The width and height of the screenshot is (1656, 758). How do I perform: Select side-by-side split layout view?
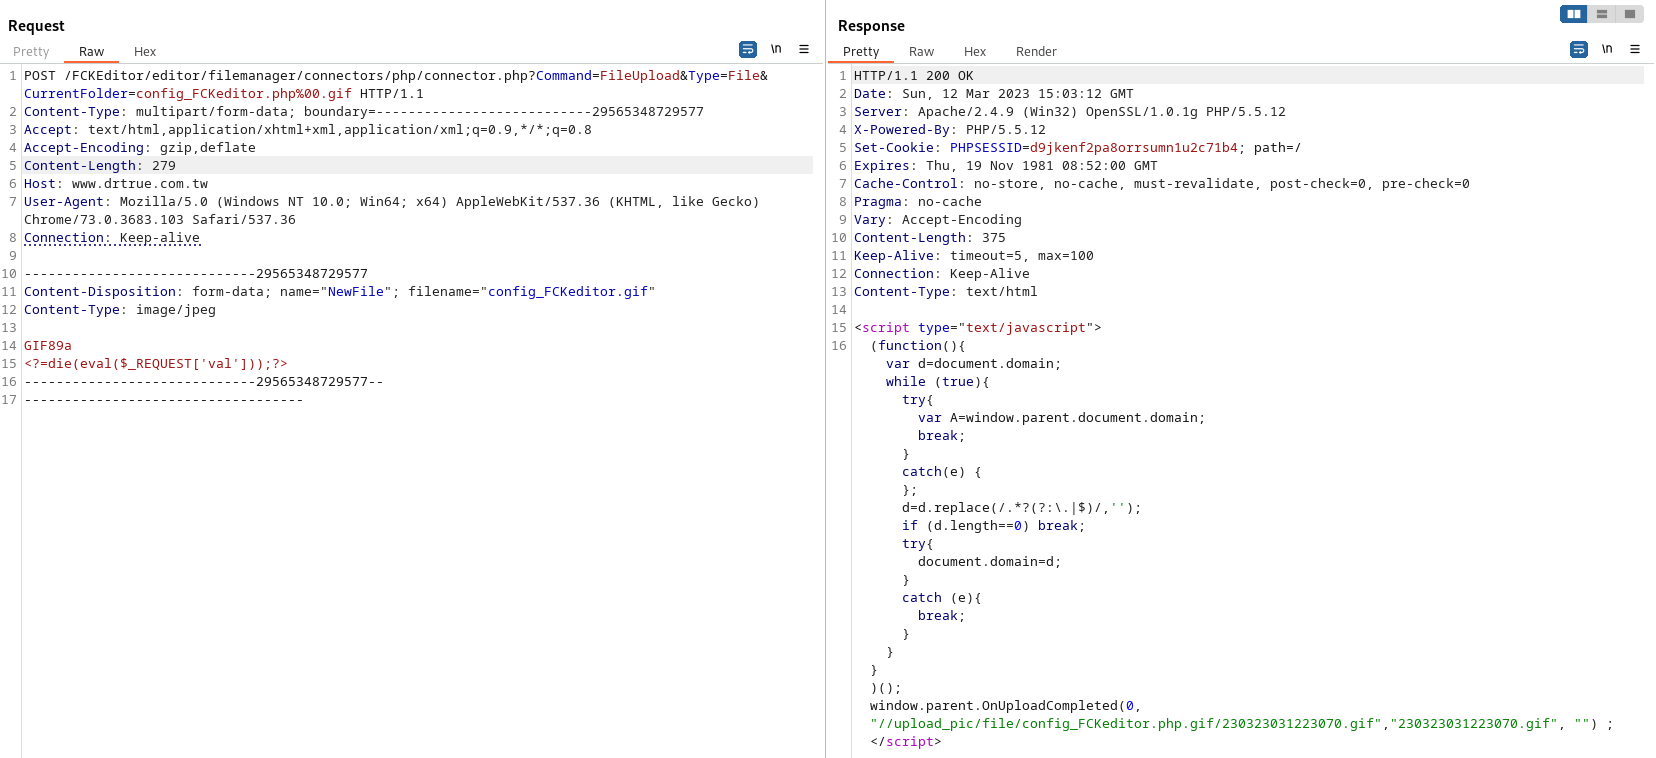coord(1574,14)
